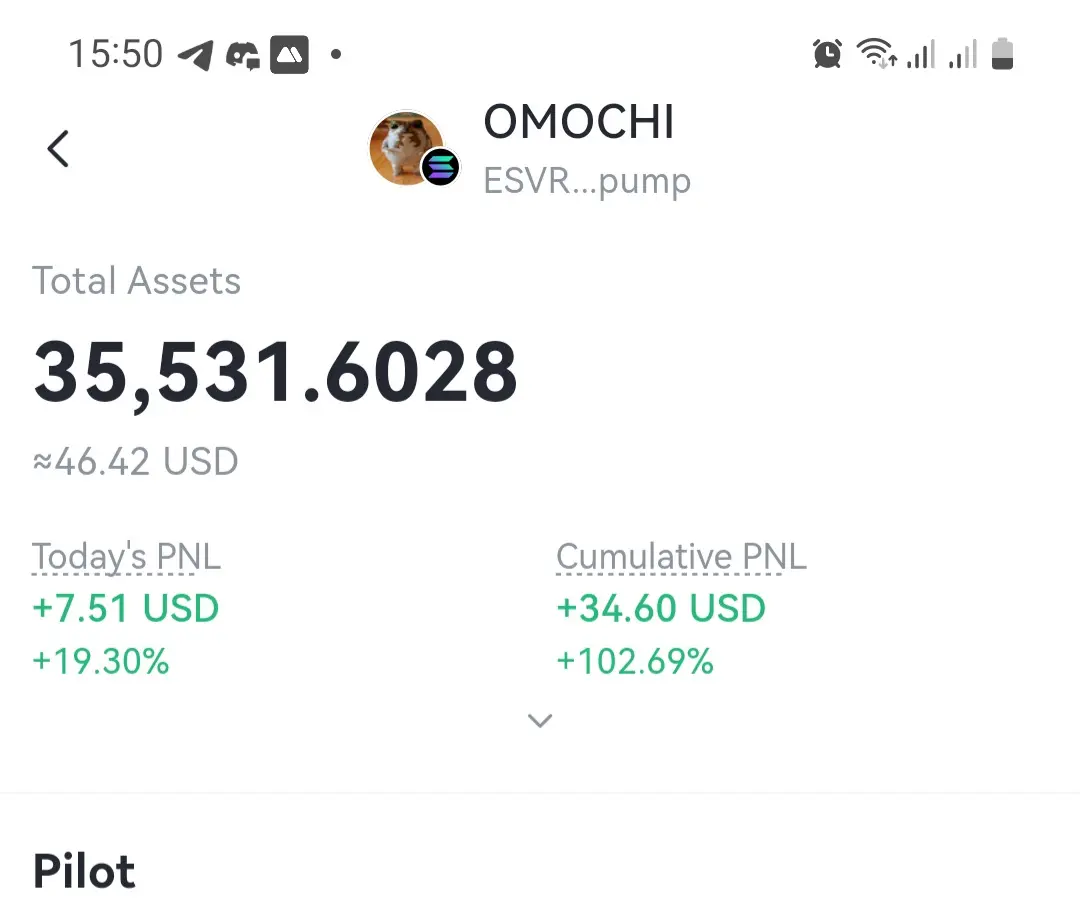Tap the 35,531.6028 total assets amount
This screenshot has width=1080, height=915.
tap(276, 373)
